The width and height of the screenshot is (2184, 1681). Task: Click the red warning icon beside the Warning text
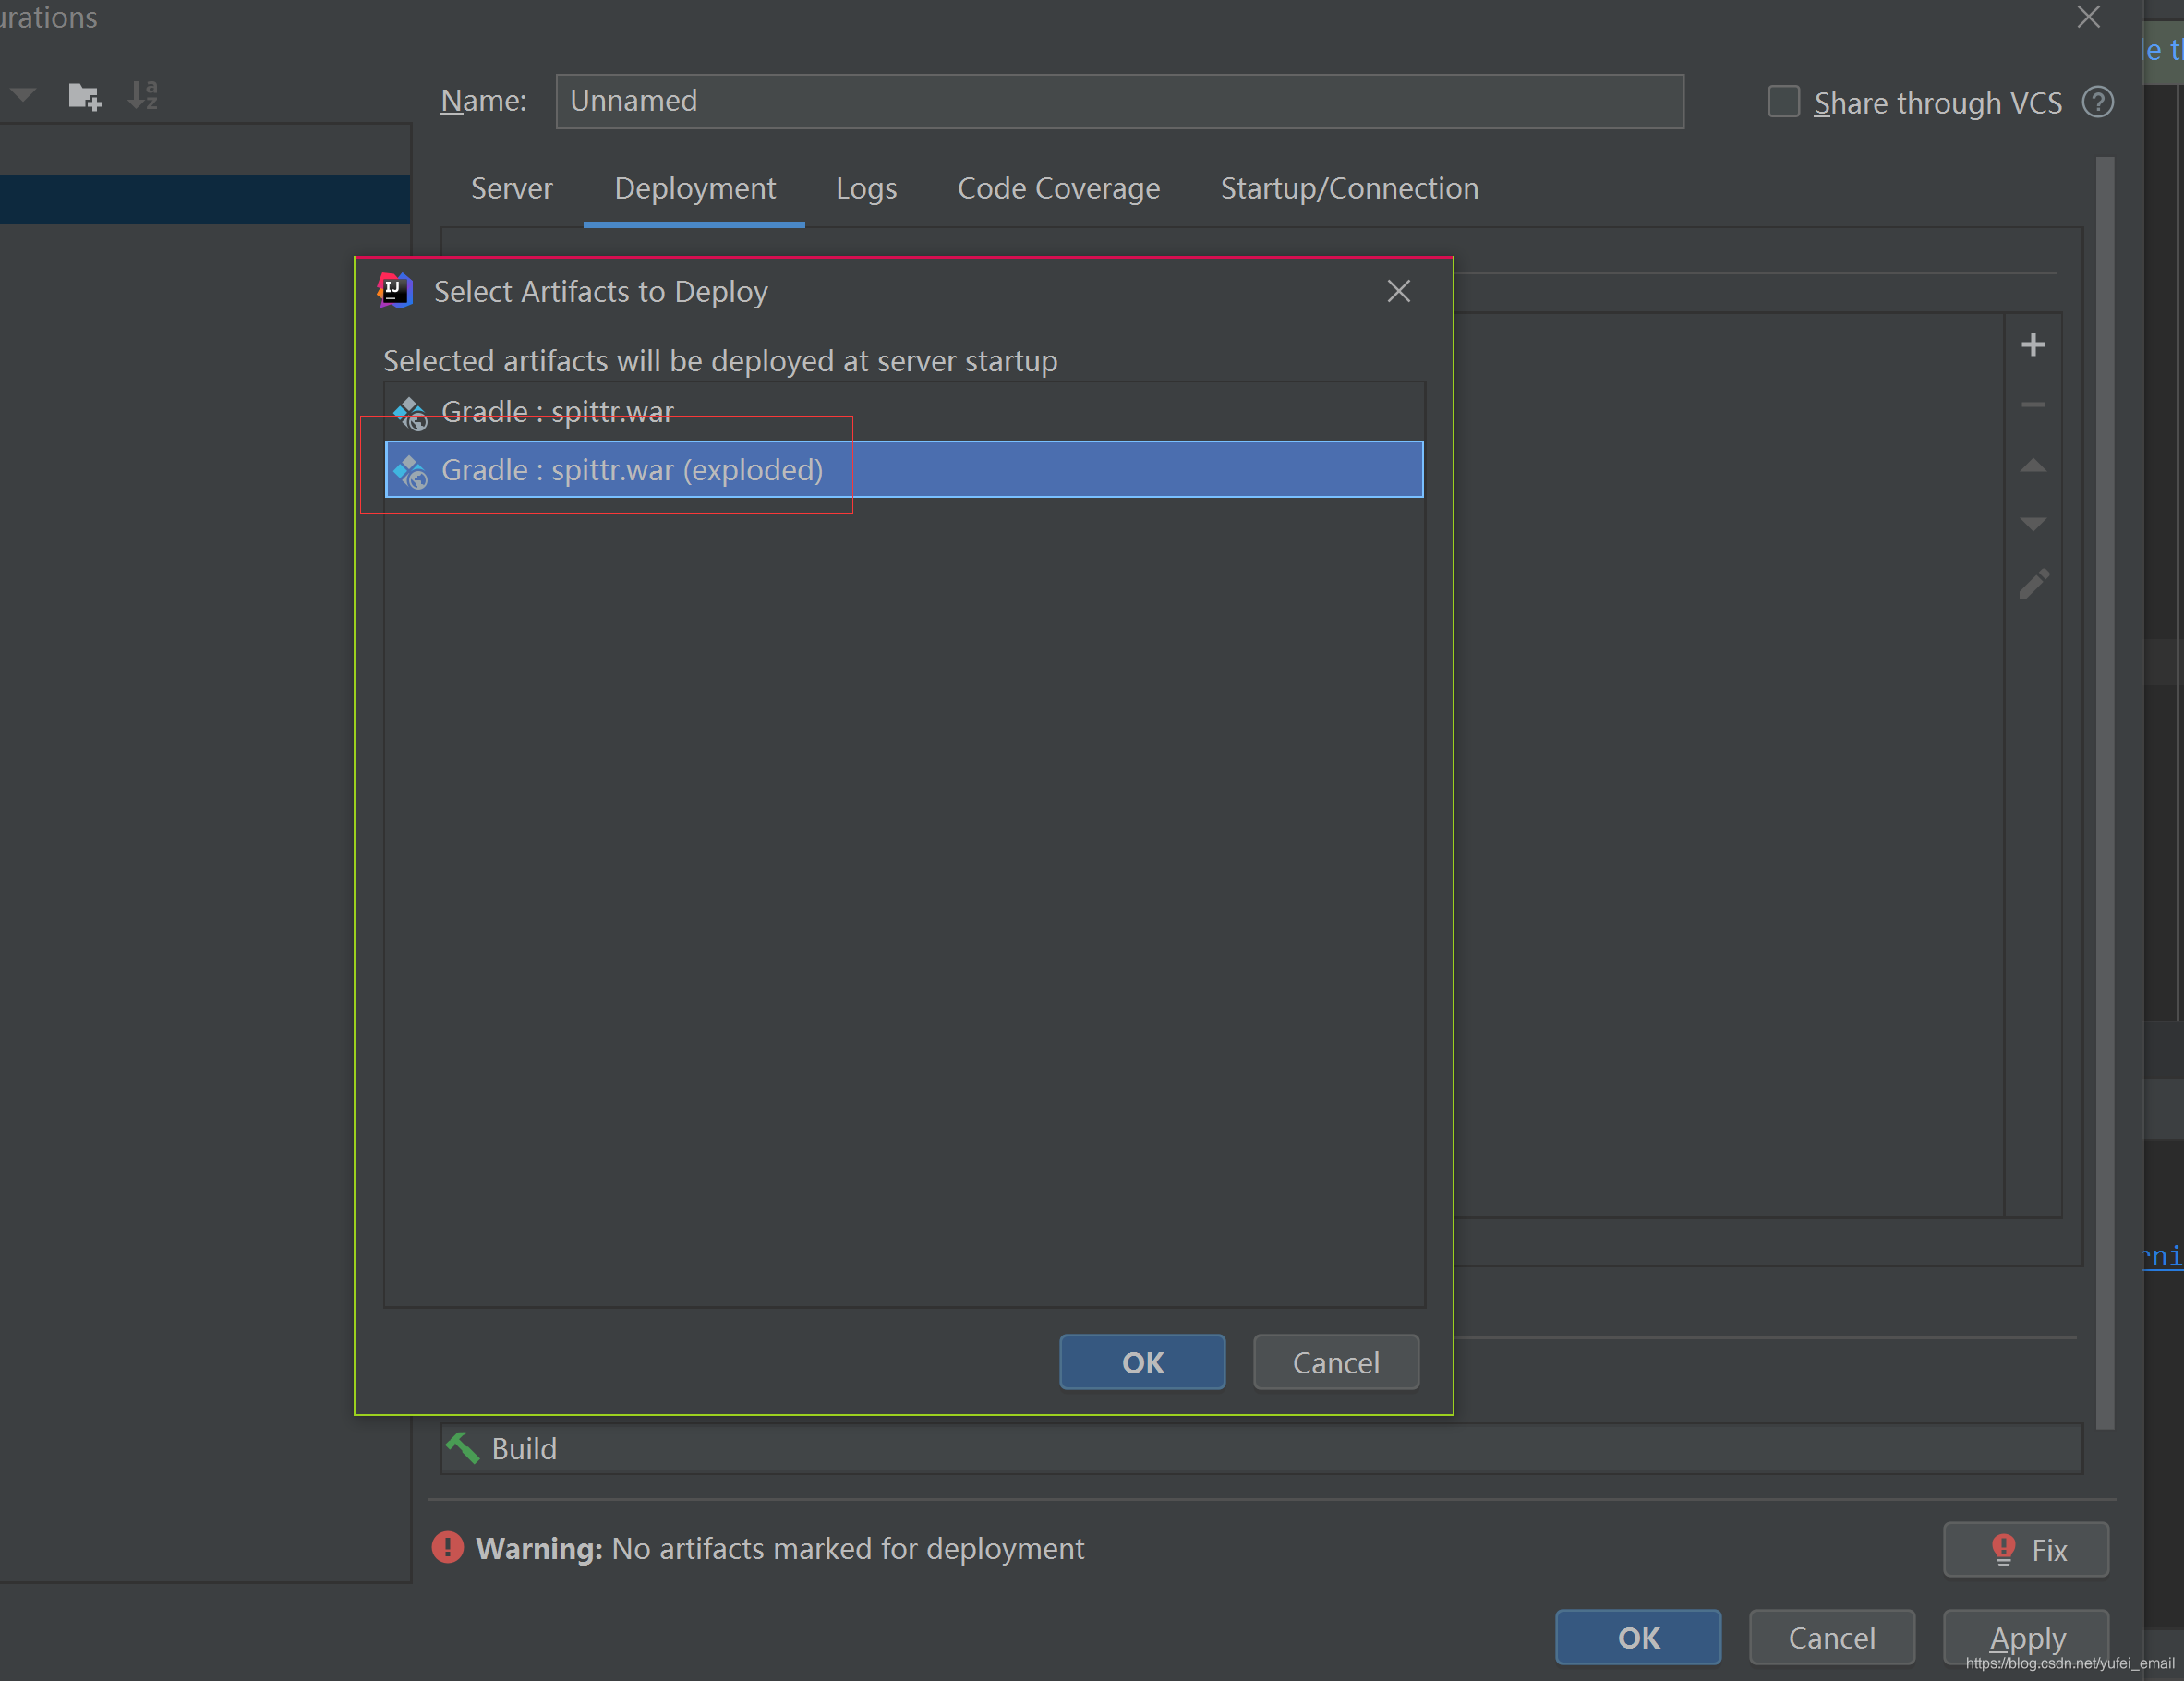447,1547
